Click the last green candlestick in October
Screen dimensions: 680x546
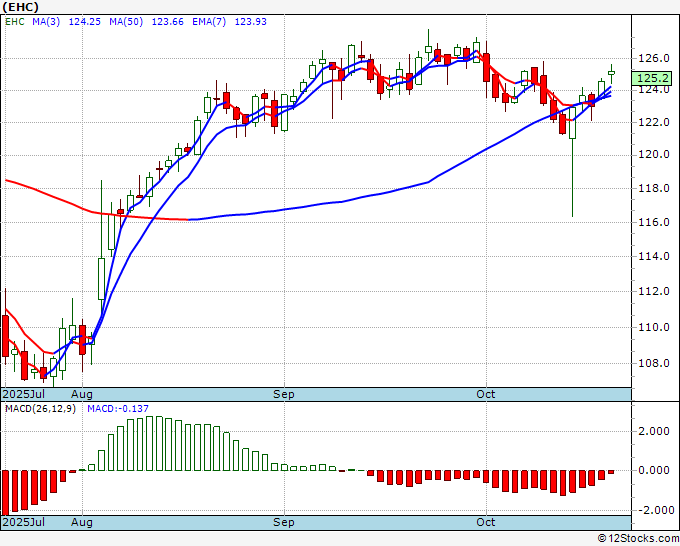tap(611, 74)
